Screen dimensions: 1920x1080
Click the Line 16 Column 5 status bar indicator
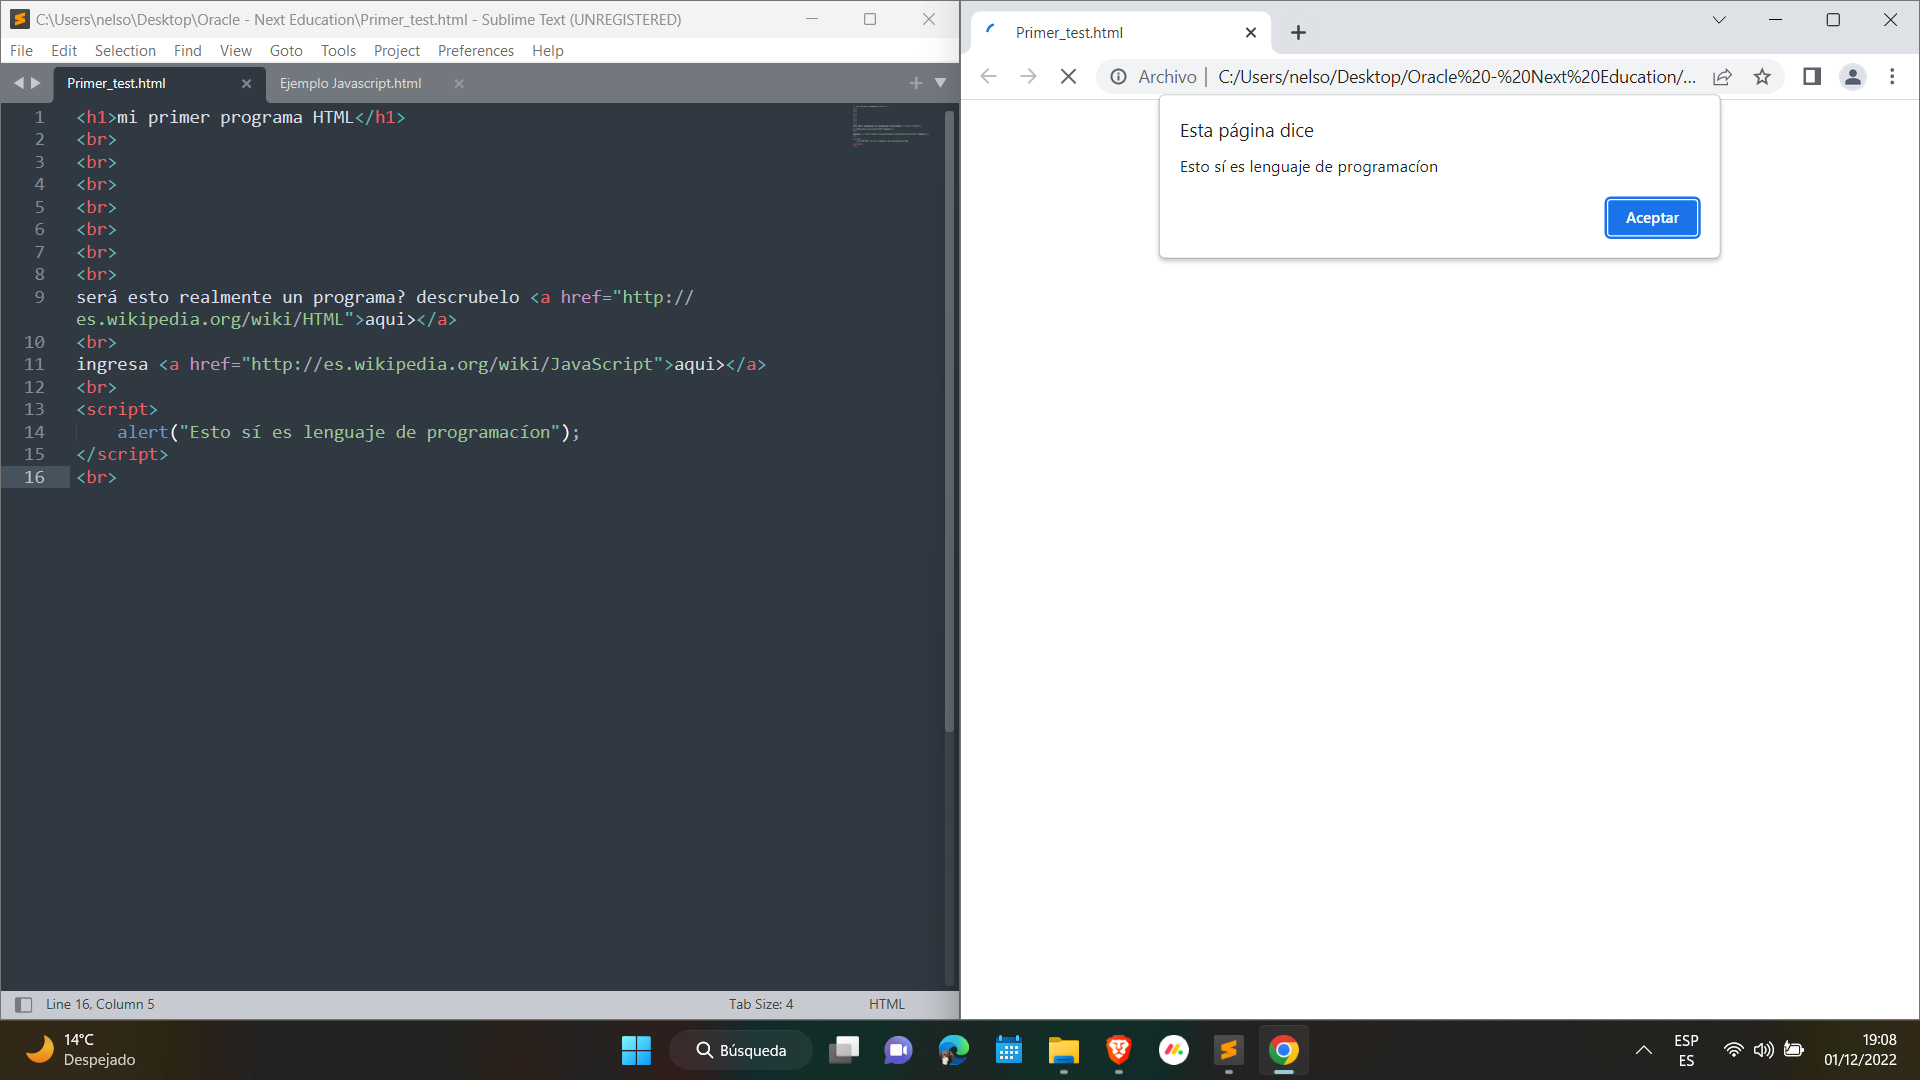click(100, 1005)
